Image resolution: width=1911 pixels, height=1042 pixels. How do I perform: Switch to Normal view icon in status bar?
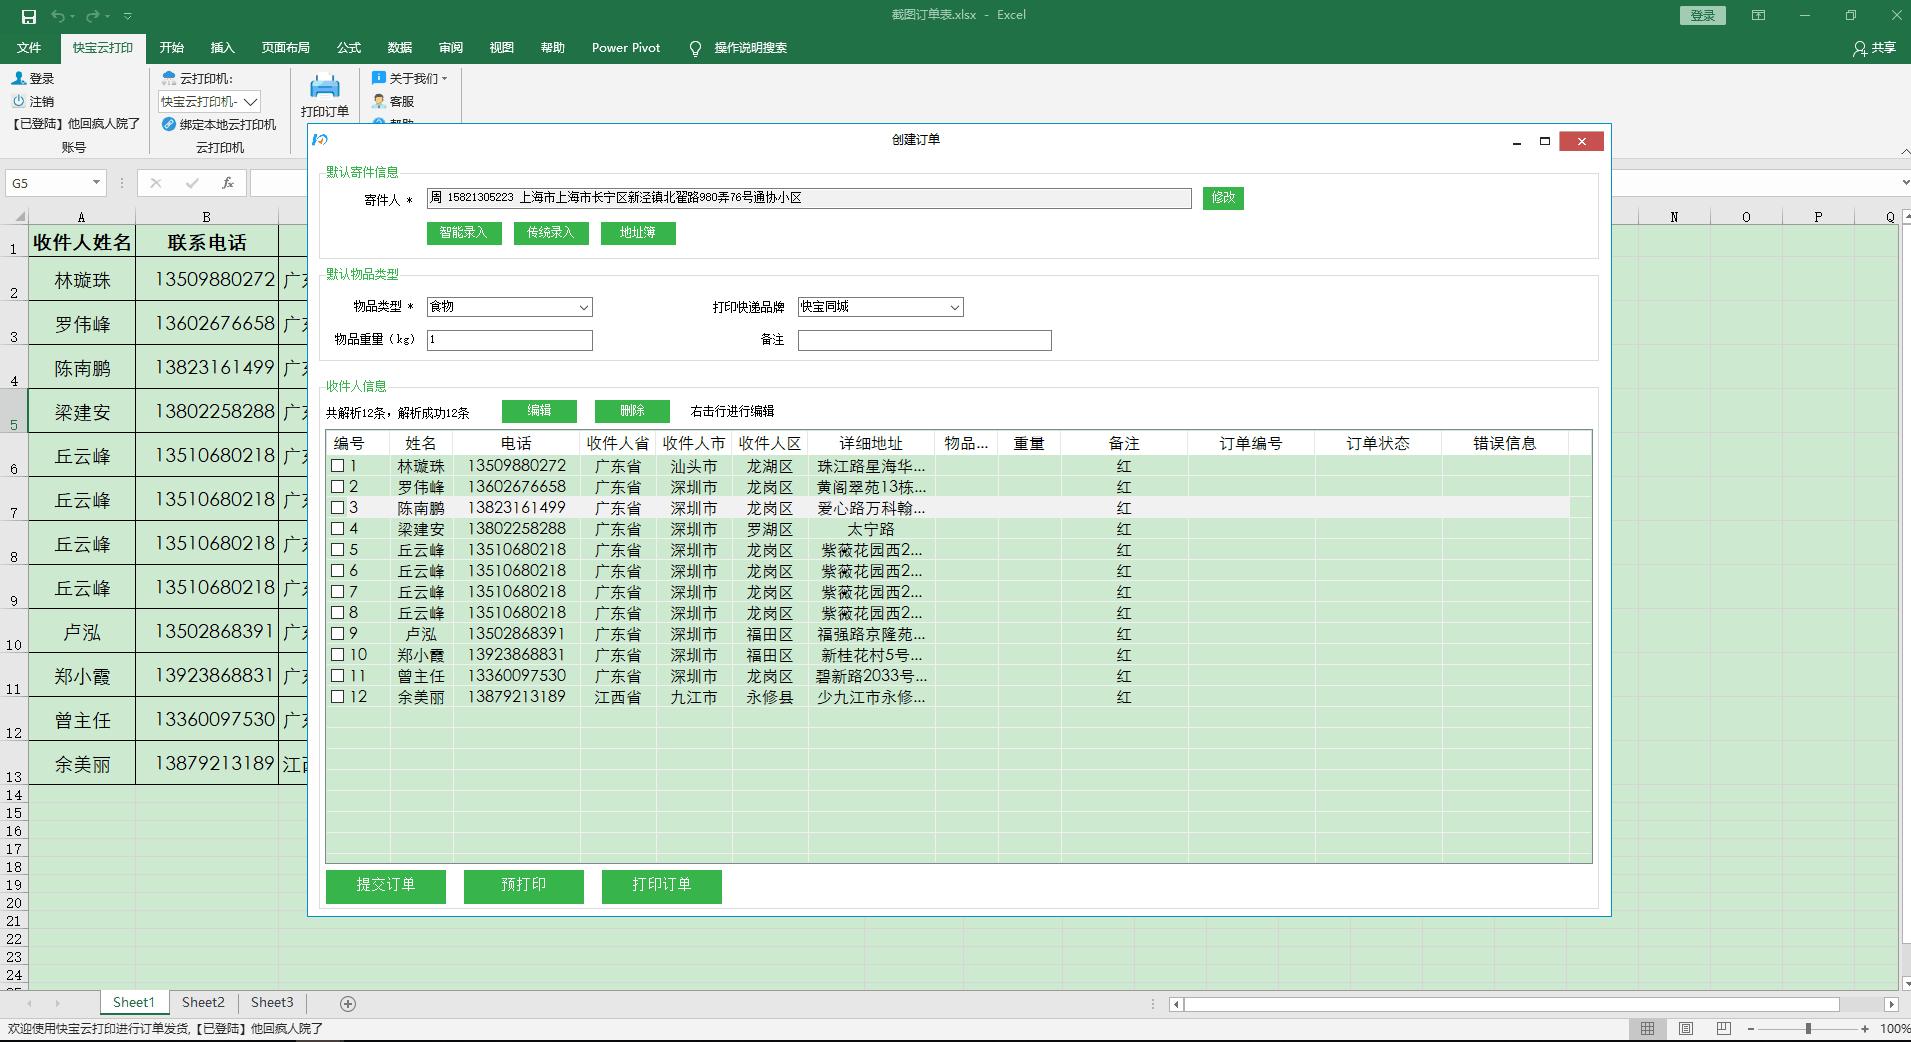tap(1647, 1028)
